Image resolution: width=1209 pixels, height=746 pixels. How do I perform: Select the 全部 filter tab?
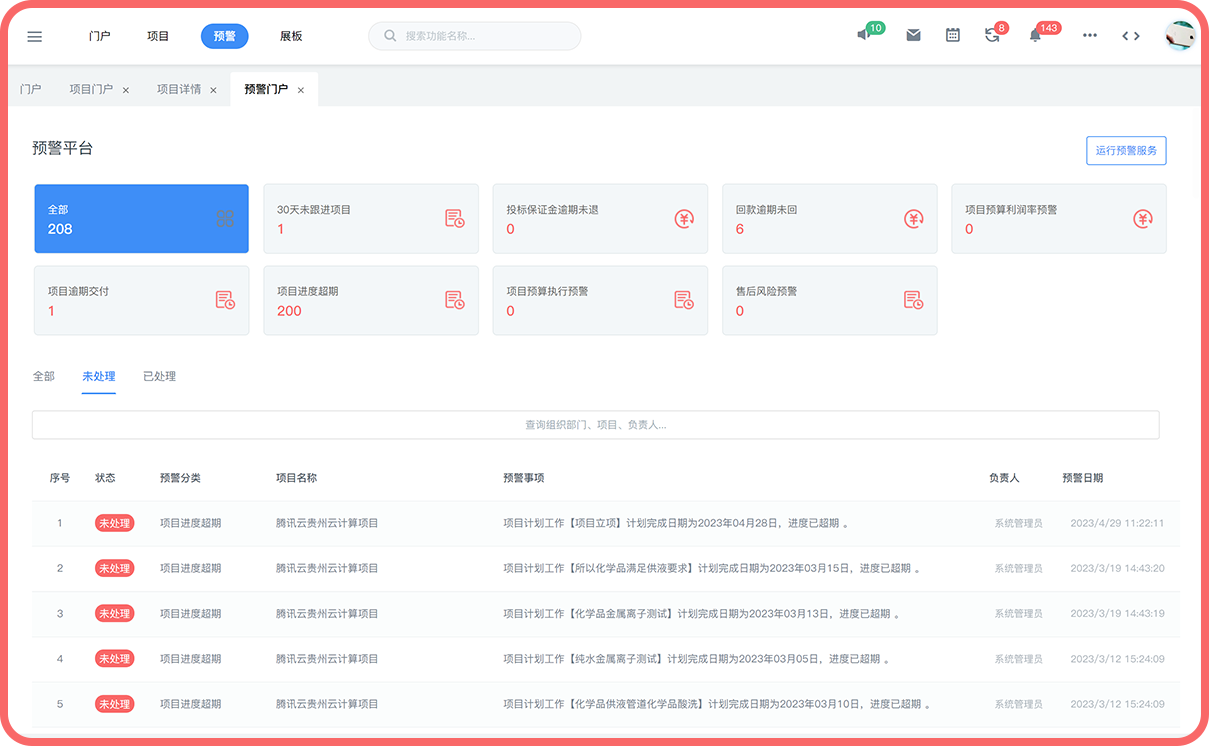click(x=44, y=376)
